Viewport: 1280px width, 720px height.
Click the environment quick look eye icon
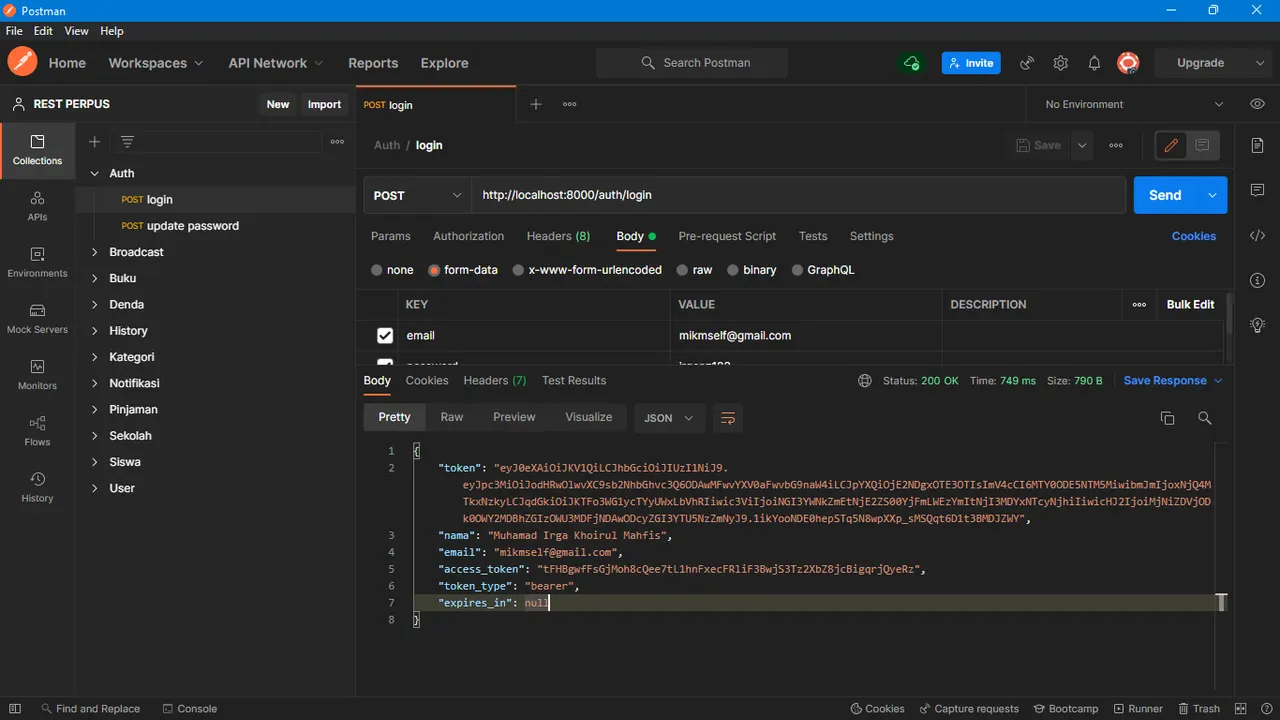coord(1258,104)
